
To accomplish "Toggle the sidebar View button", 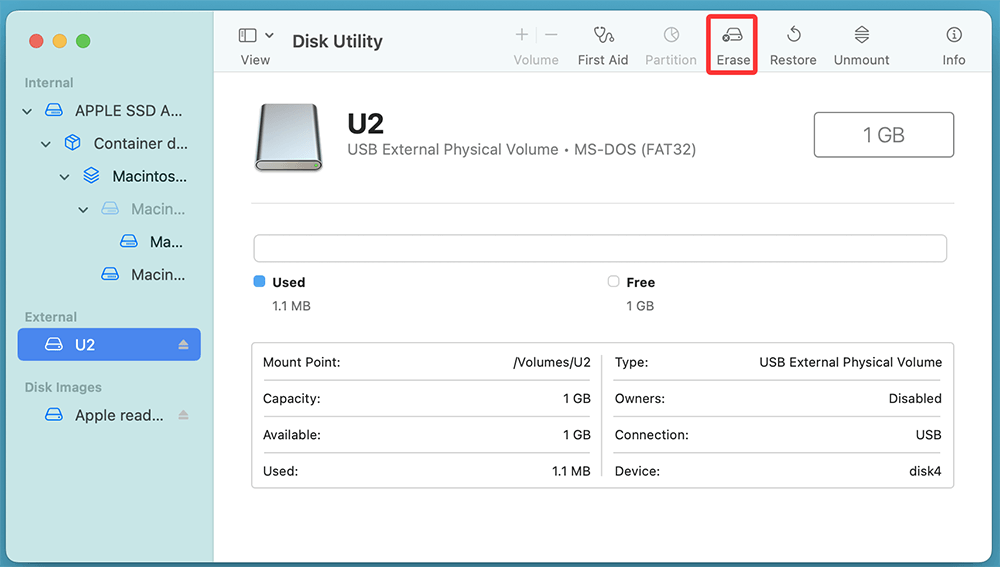I will pyautogui.click(x=248, y=36).
